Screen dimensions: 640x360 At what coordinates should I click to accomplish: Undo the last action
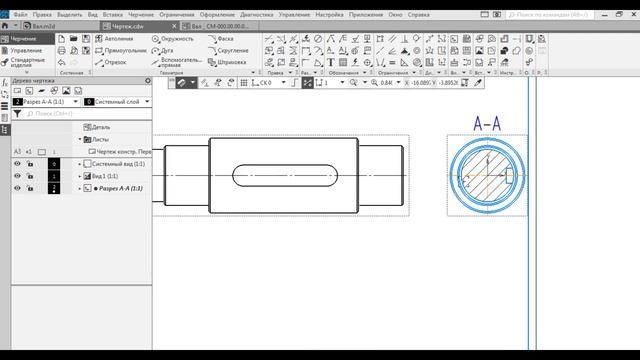(61, 62)
